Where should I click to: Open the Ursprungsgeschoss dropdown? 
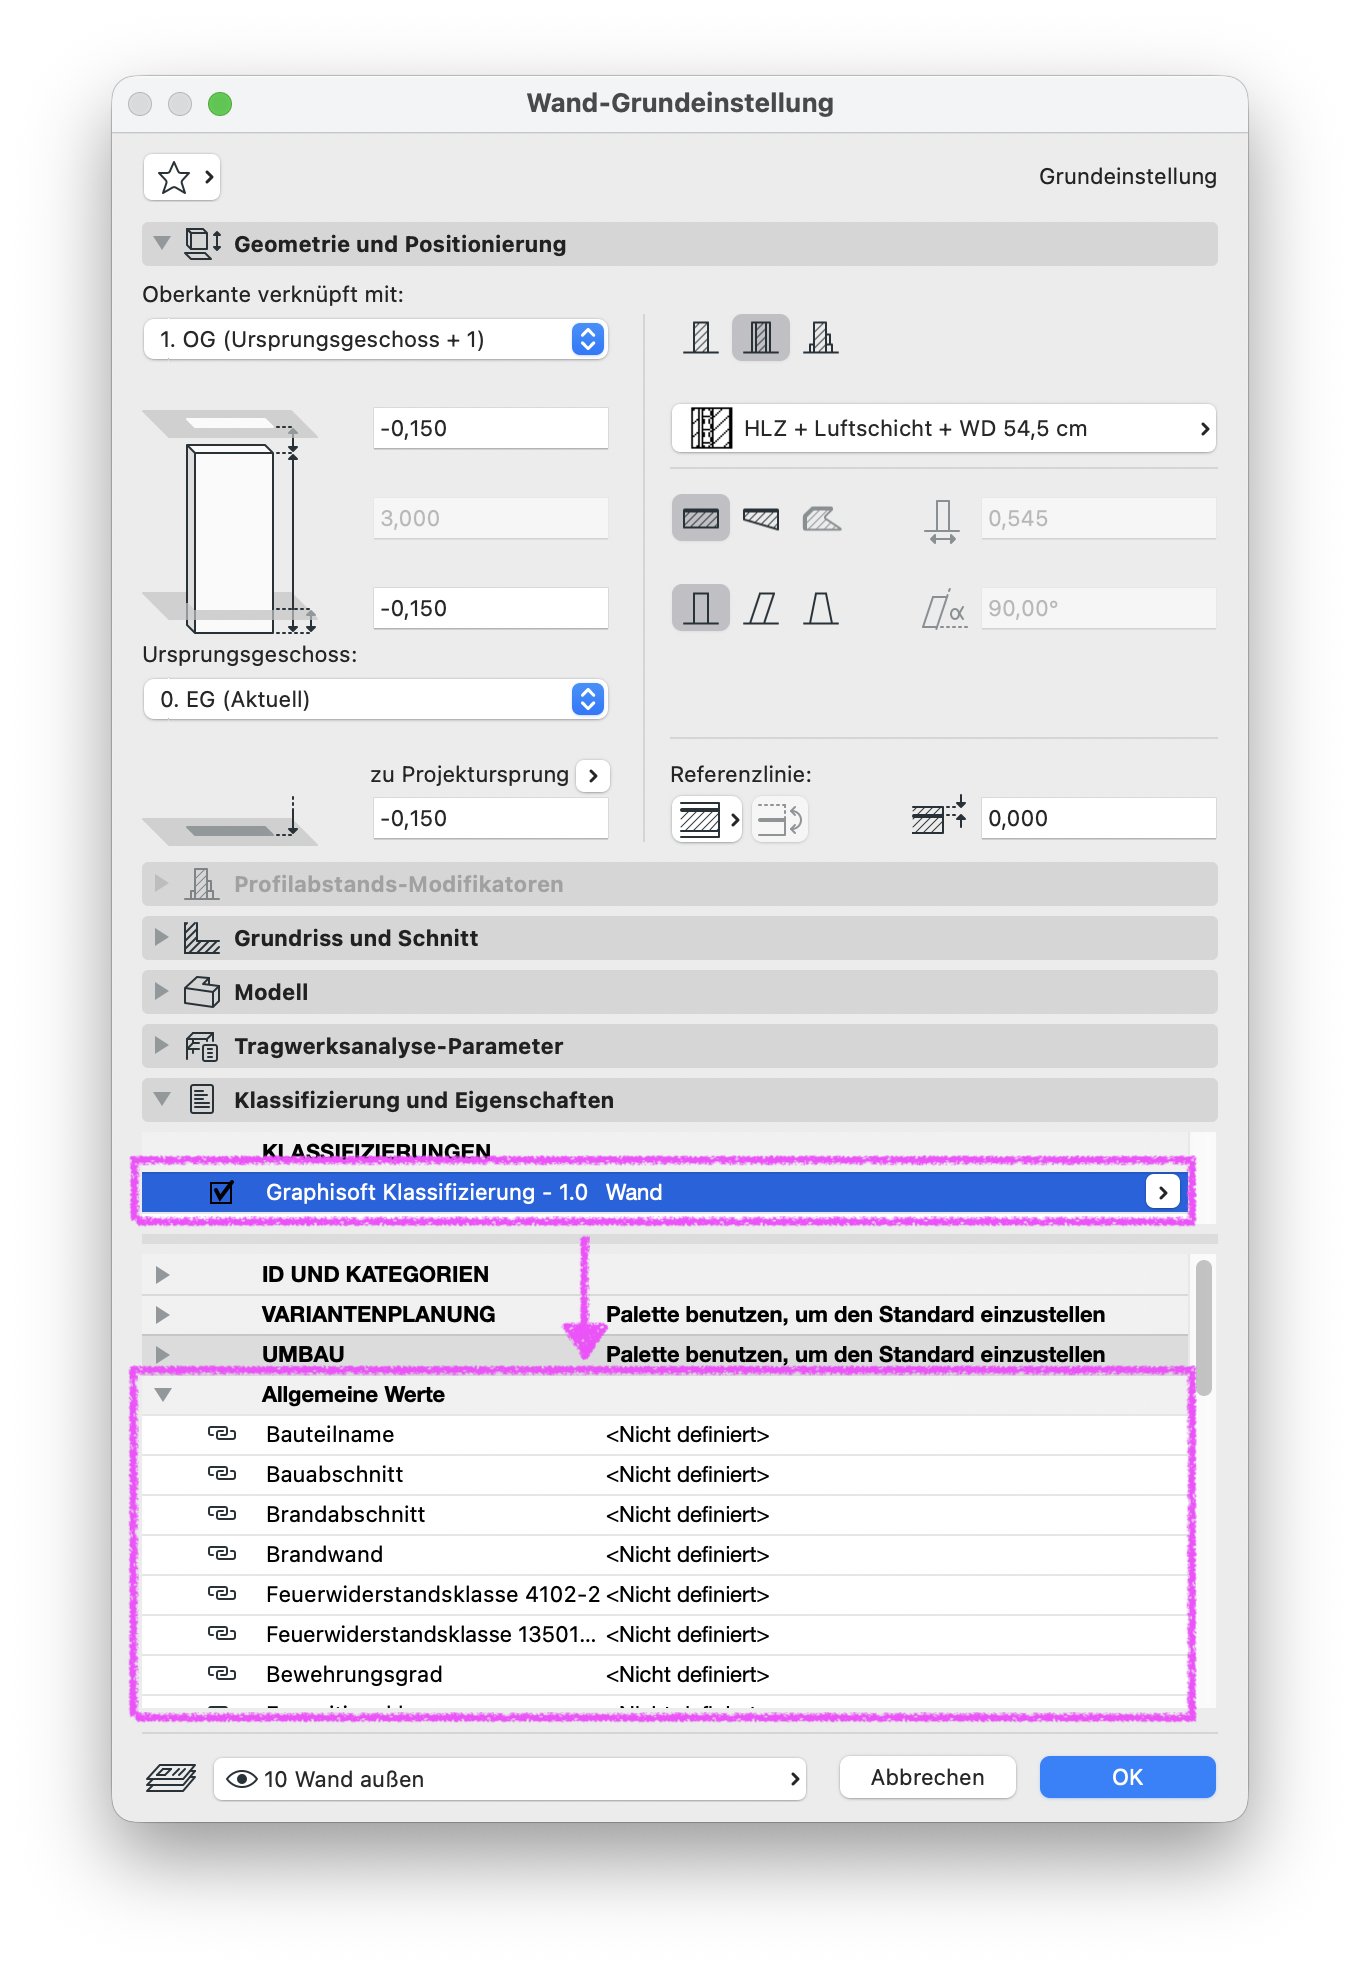376,699
